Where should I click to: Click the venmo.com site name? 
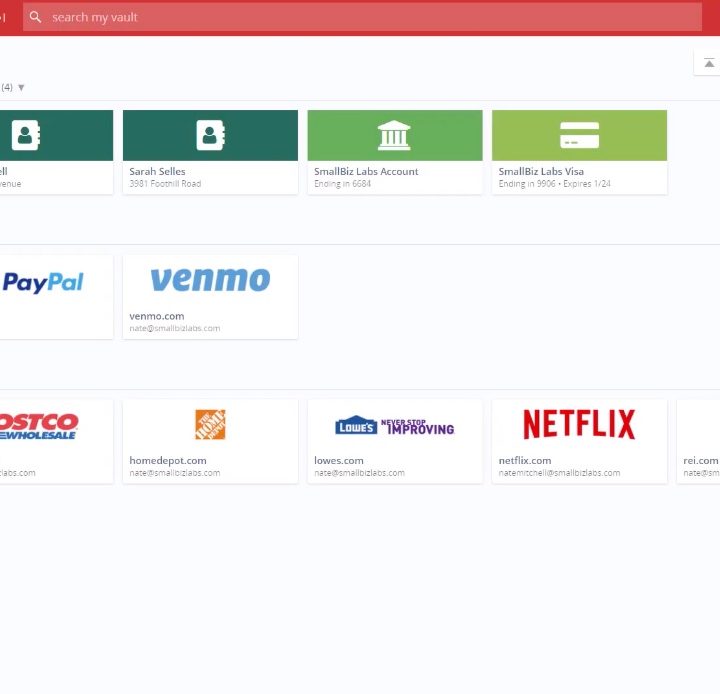point(157,316)
